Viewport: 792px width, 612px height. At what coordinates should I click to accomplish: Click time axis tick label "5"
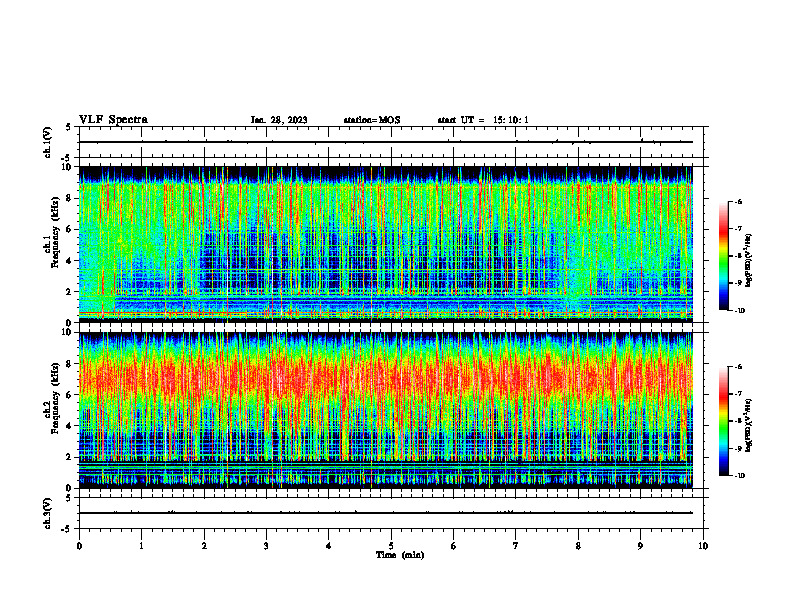(x=391, y=546)
